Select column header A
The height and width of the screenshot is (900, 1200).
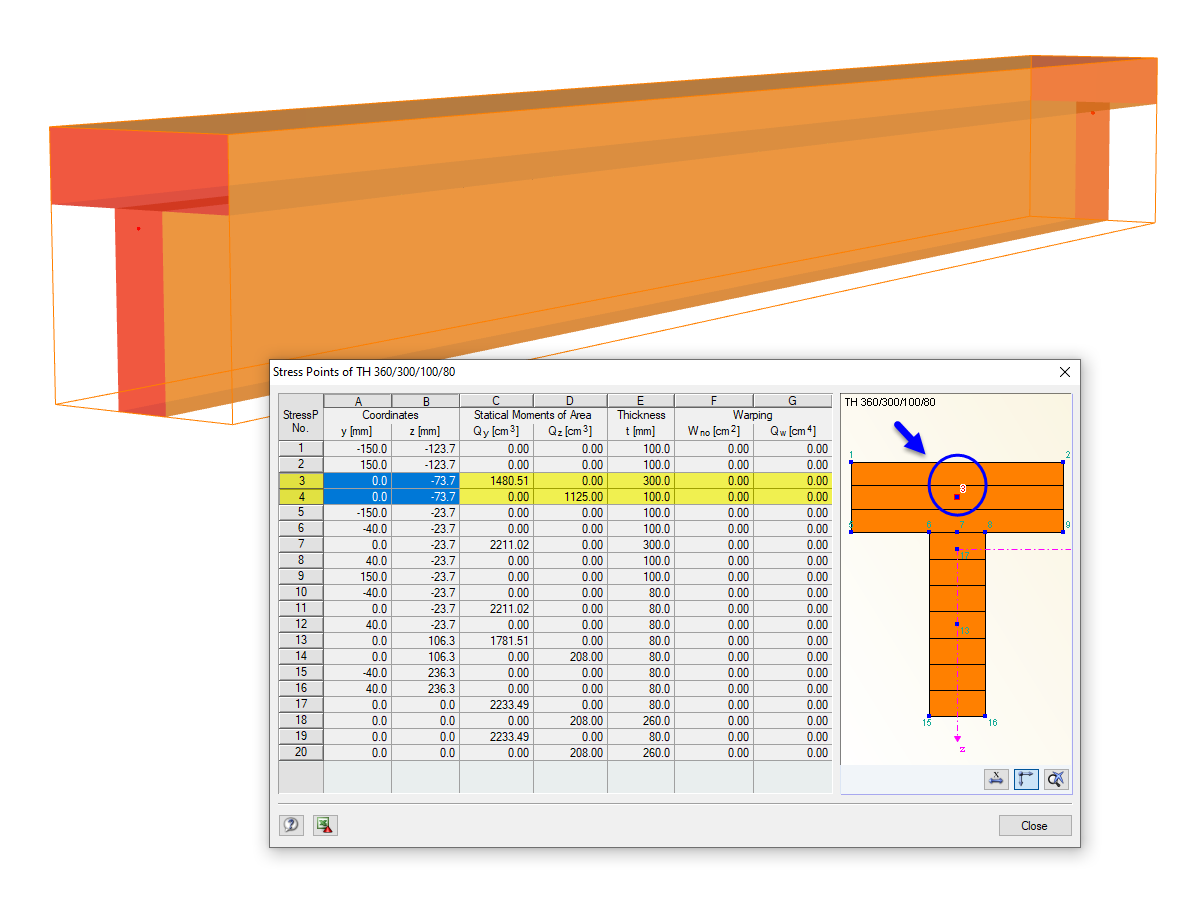pyautogui.click(x=358, y=401)
